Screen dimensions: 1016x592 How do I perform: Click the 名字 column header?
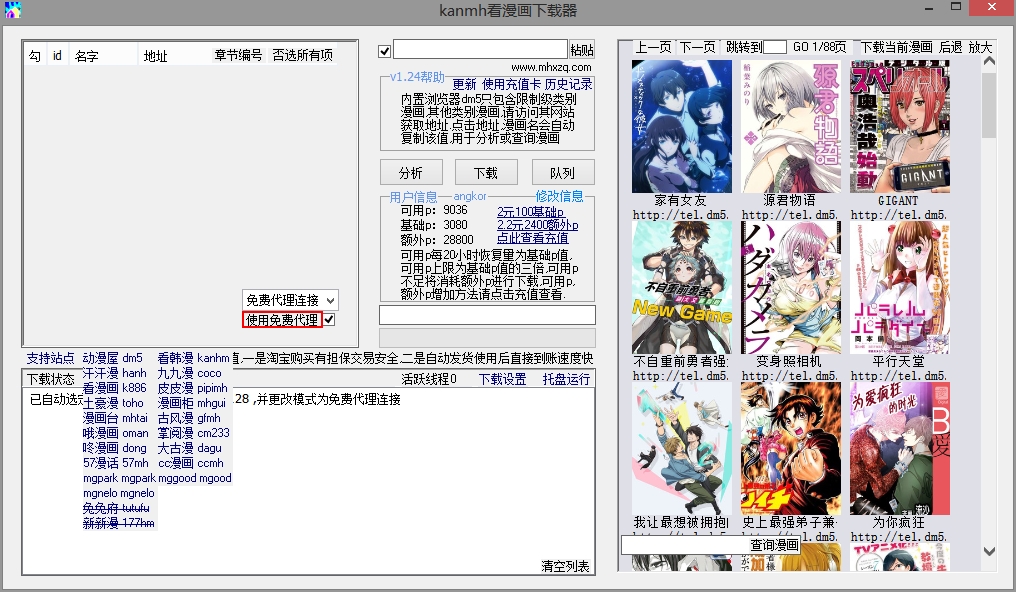point(86,56)
